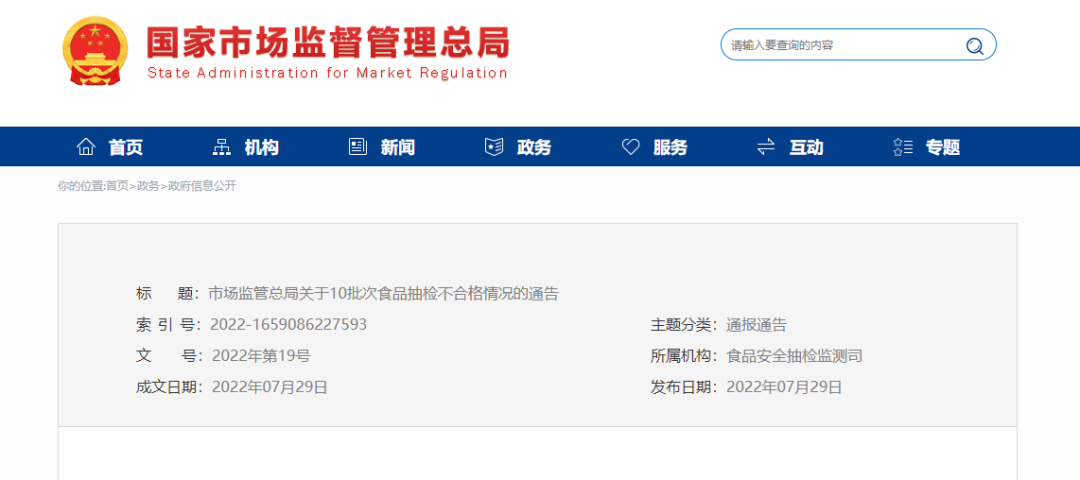The width and height of the screenshot is (1080, 480).
Task: Click the 国家市场监督管理总局 site title
Action: tap(328, 43)
